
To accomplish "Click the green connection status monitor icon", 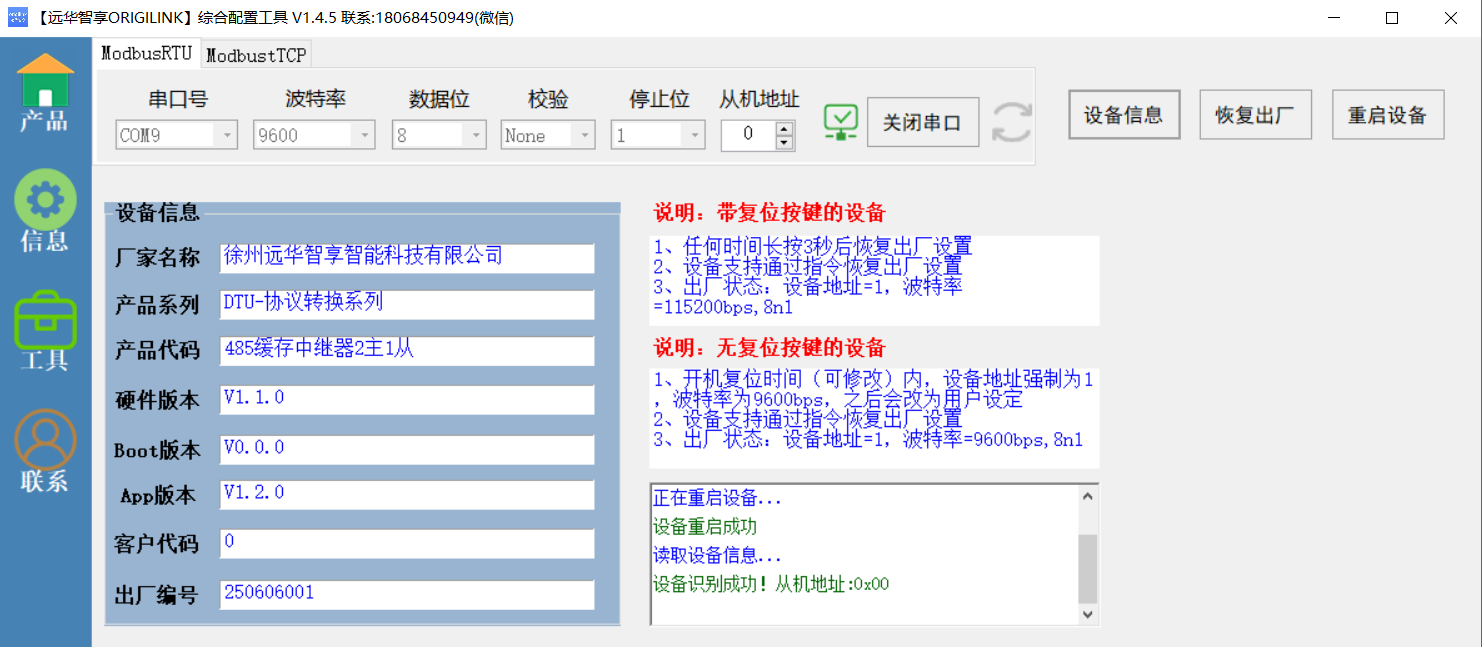I will (x=841, y=122).
